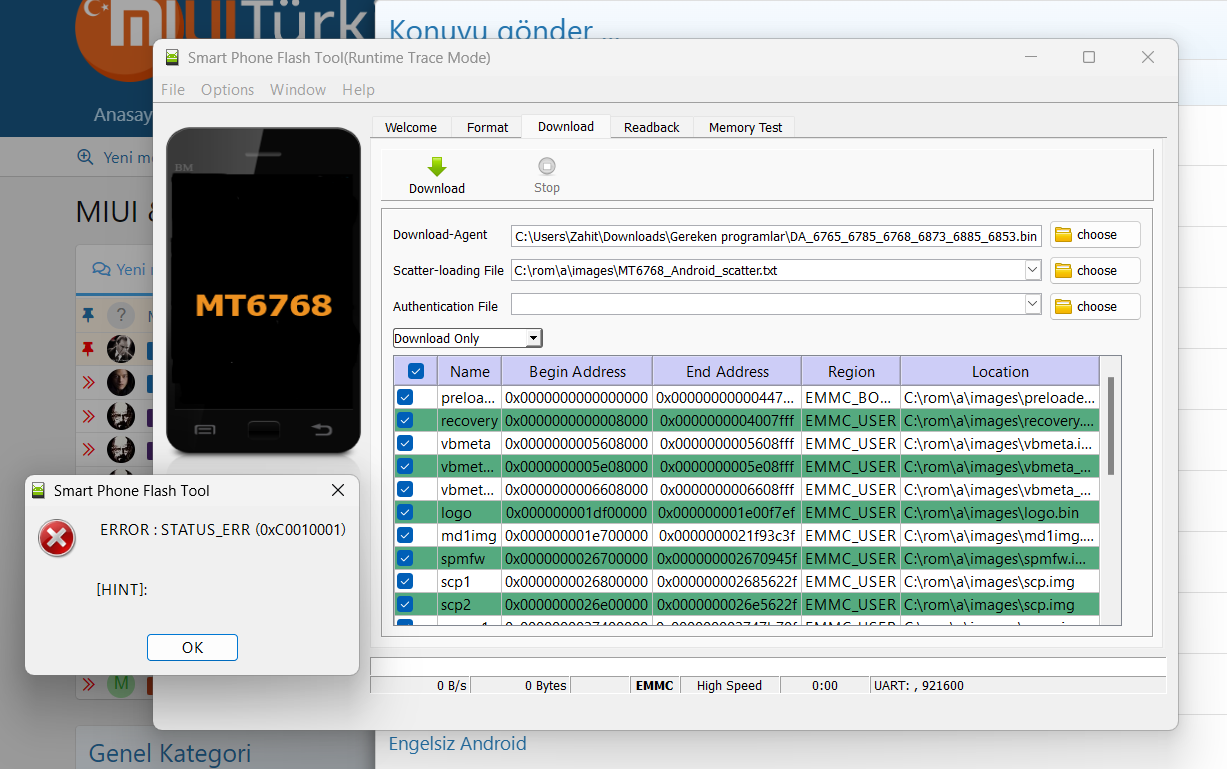Click the Genel Kategori heading on webpage
The image size is (1227, 769).
tap(170, 753)
